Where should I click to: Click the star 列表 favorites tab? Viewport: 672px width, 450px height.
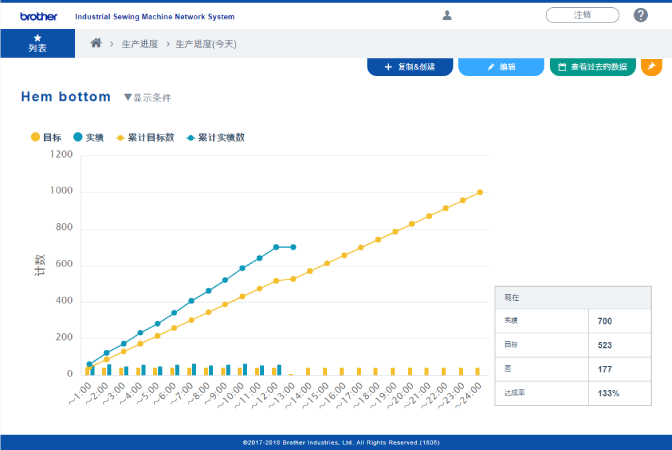click(x=37, y=43)
